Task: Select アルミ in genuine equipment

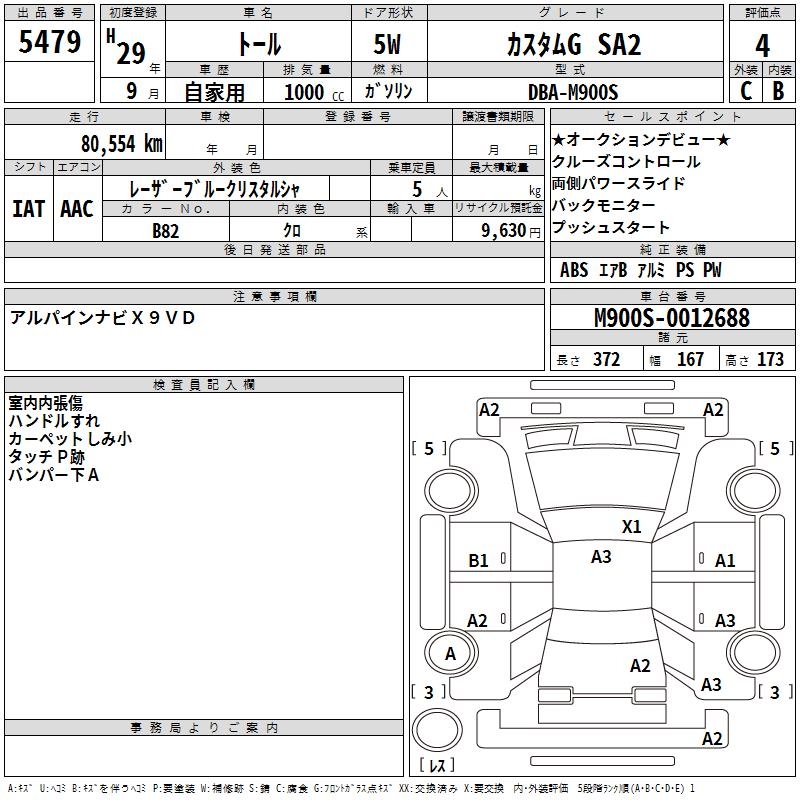Action: point(651,270)
